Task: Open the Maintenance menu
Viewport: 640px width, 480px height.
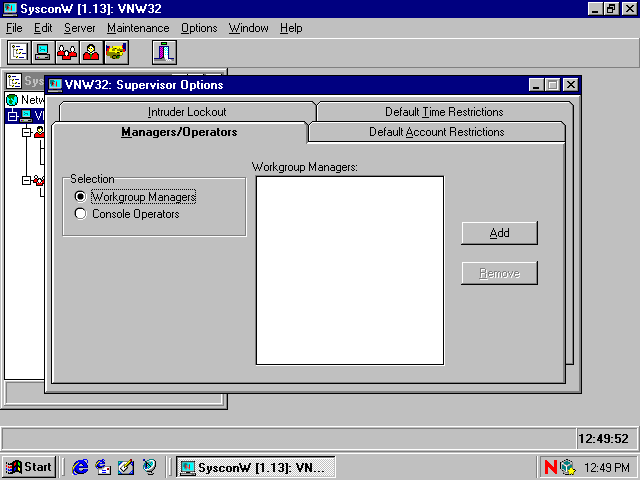Action: 138,28
